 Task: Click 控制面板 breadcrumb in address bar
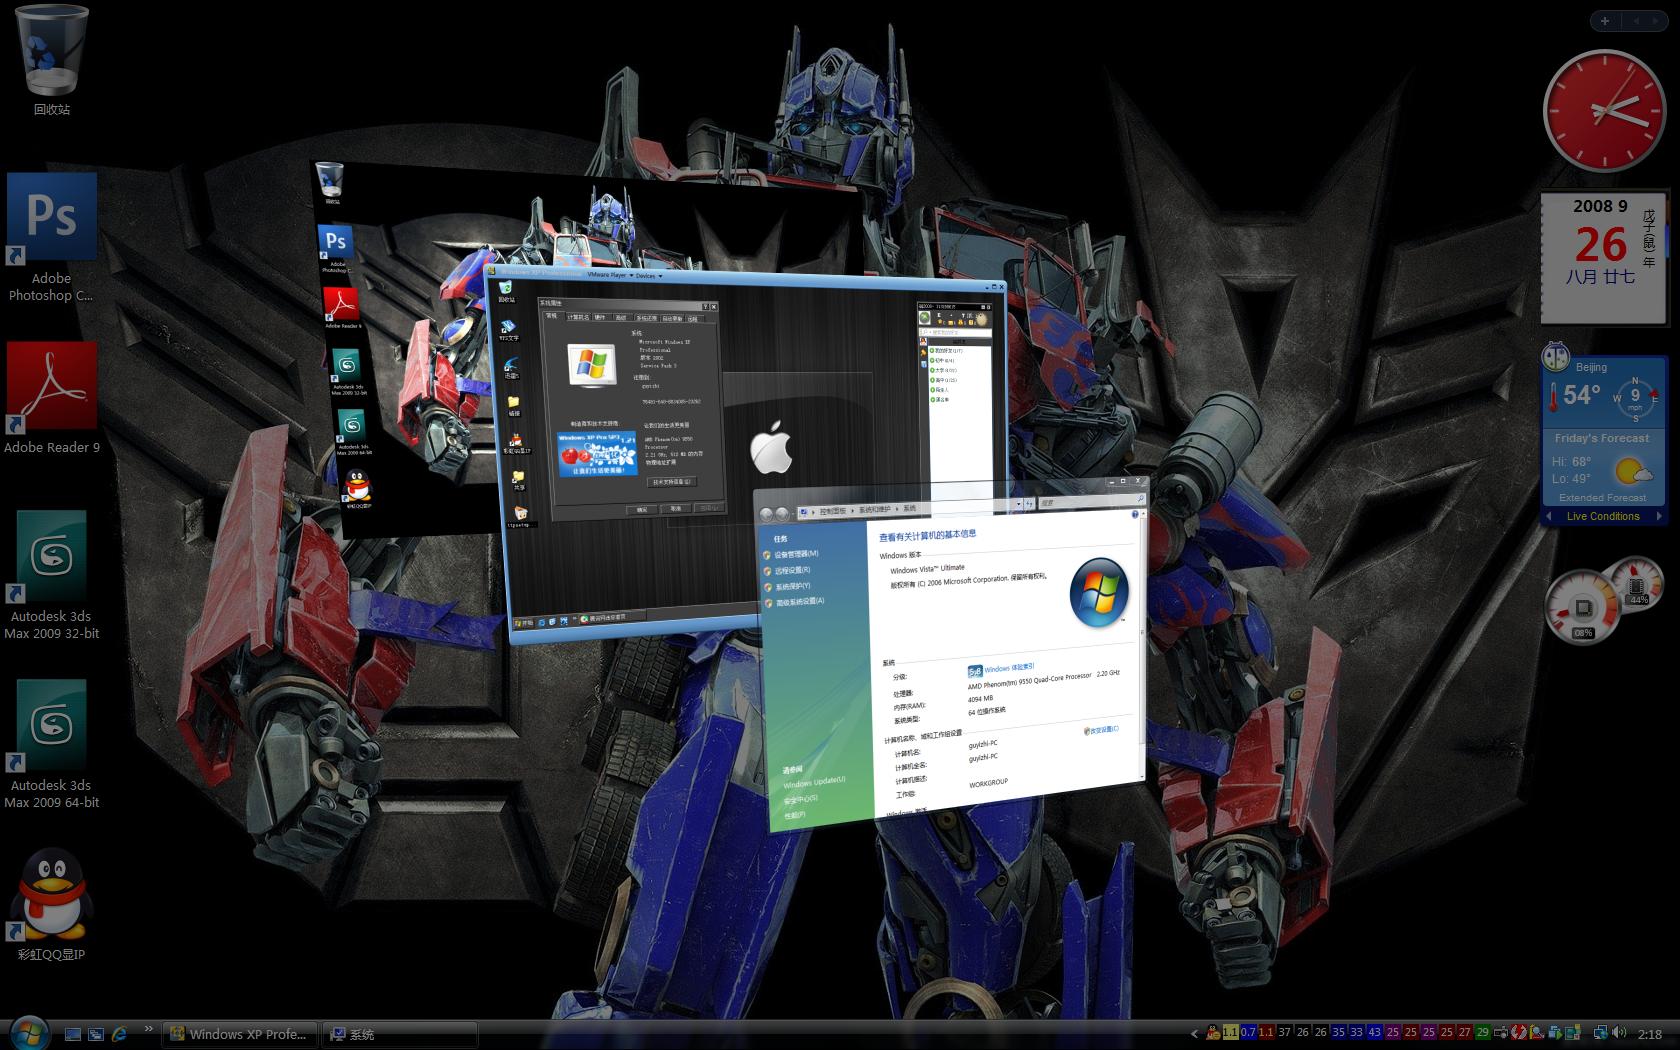click(833, 511)
